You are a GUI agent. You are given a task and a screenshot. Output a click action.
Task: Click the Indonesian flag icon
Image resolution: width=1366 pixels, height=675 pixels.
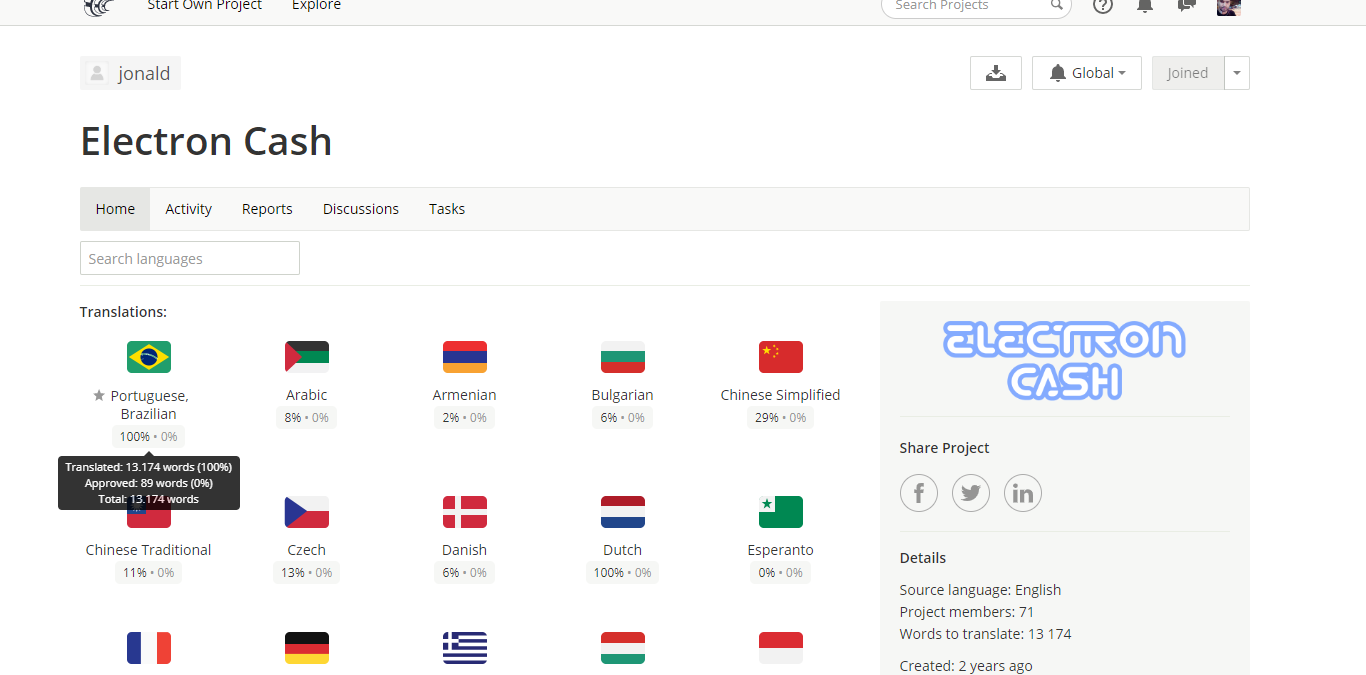(781, 648)
